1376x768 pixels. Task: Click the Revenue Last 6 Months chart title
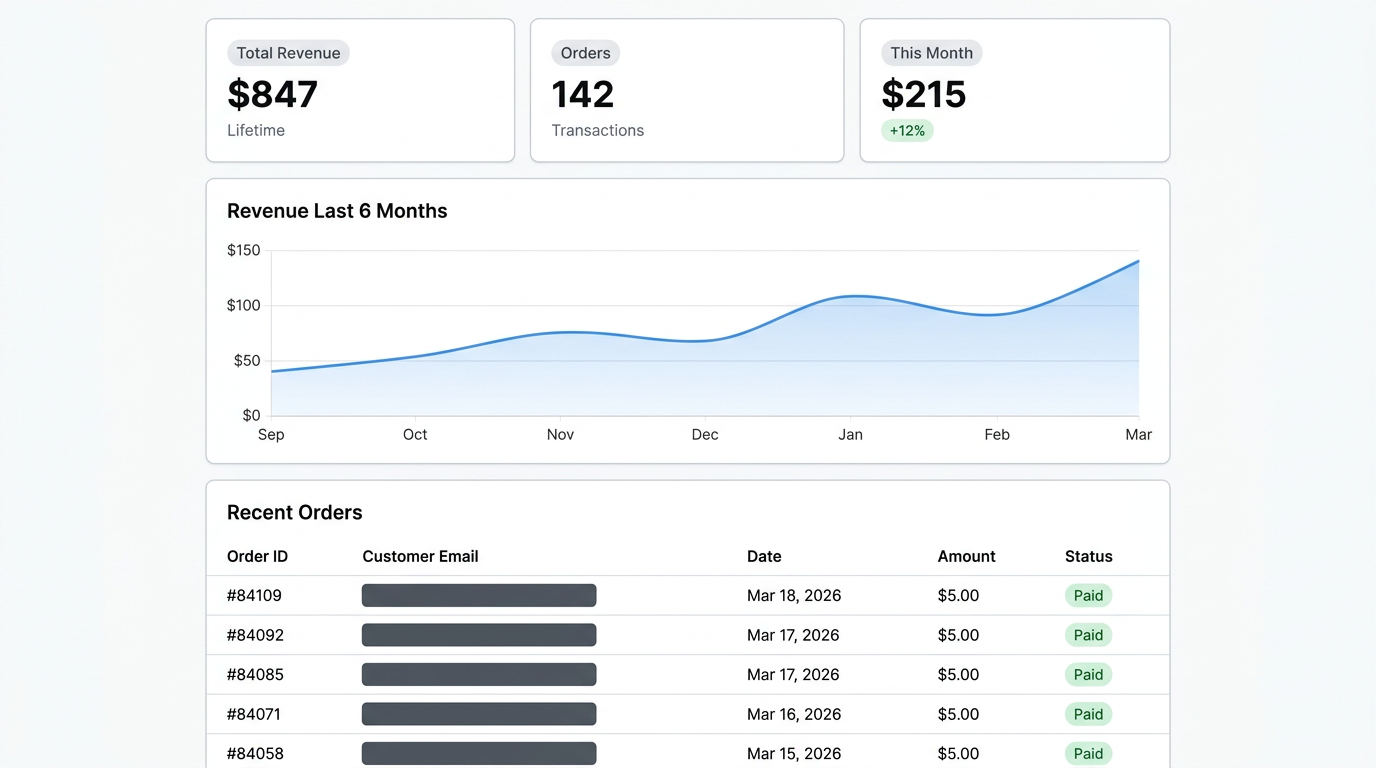(337, 211)
